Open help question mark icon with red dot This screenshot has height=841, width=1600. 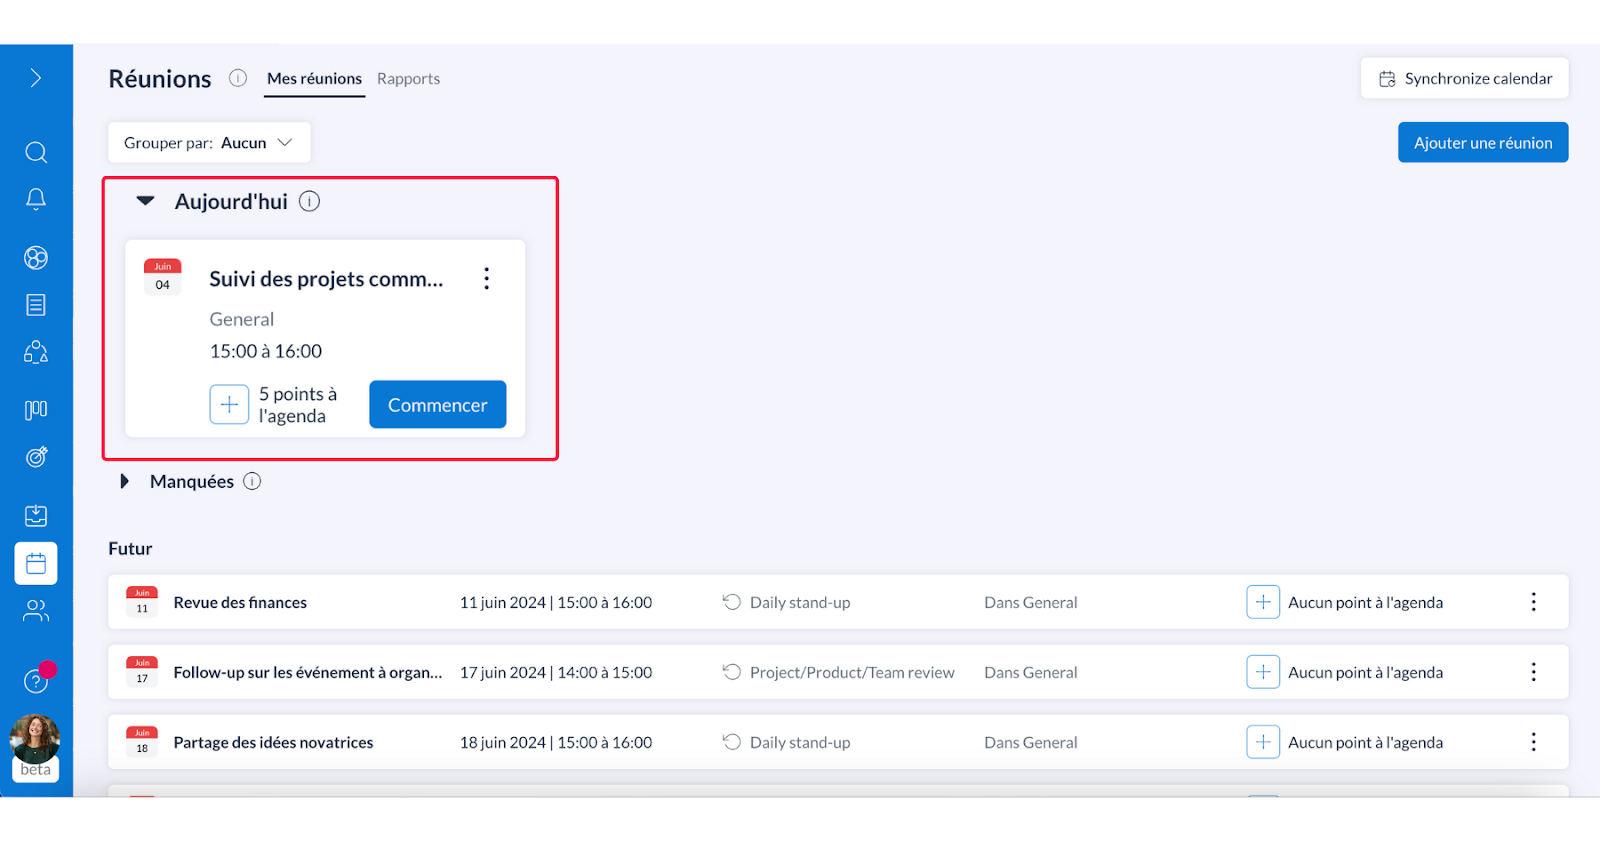tap(36, 681)
